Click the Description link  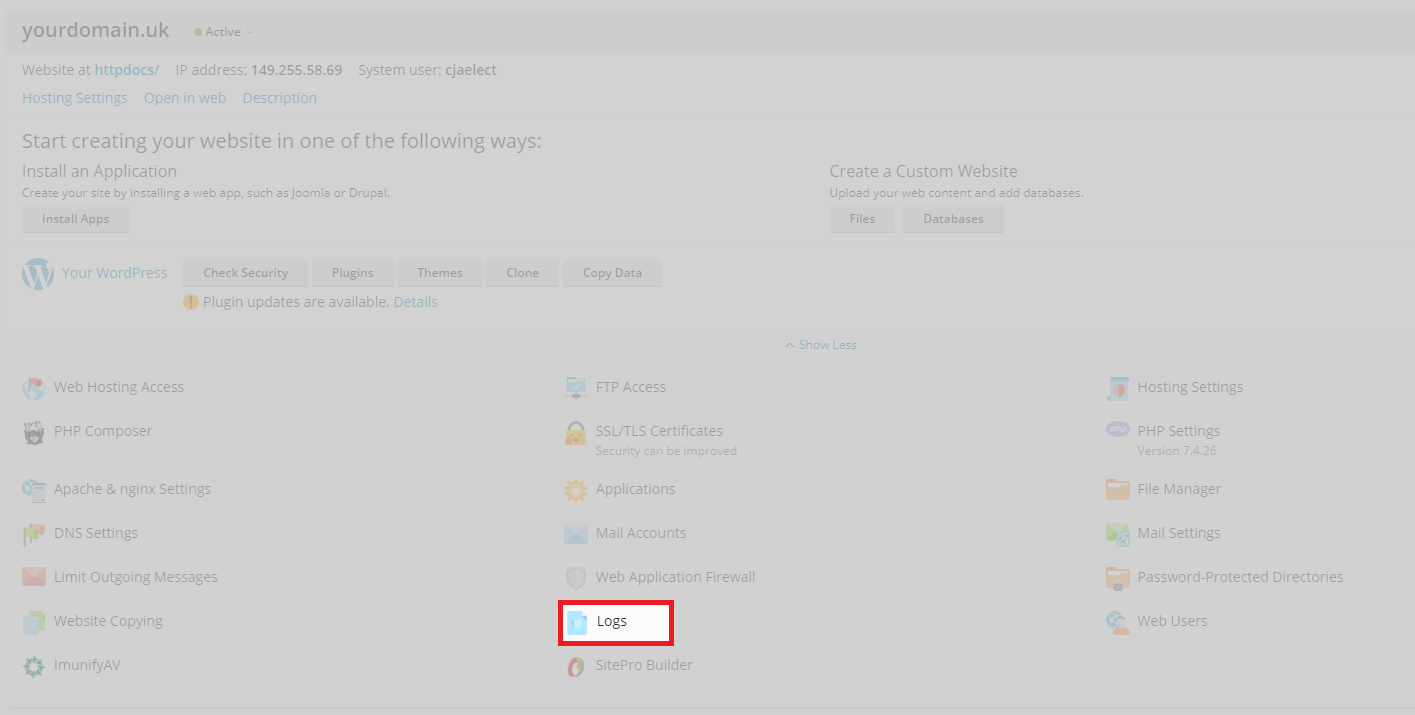[x=280, y=98]
